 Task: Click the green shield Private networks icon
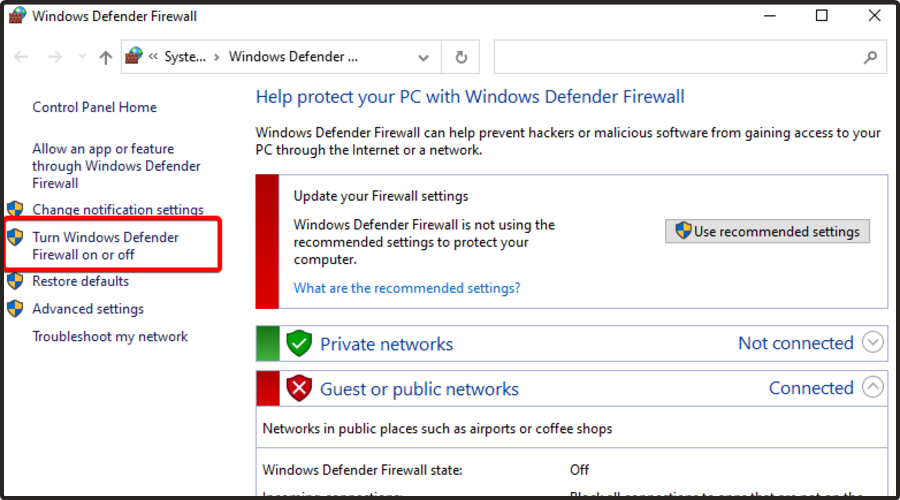coord(299,343)
